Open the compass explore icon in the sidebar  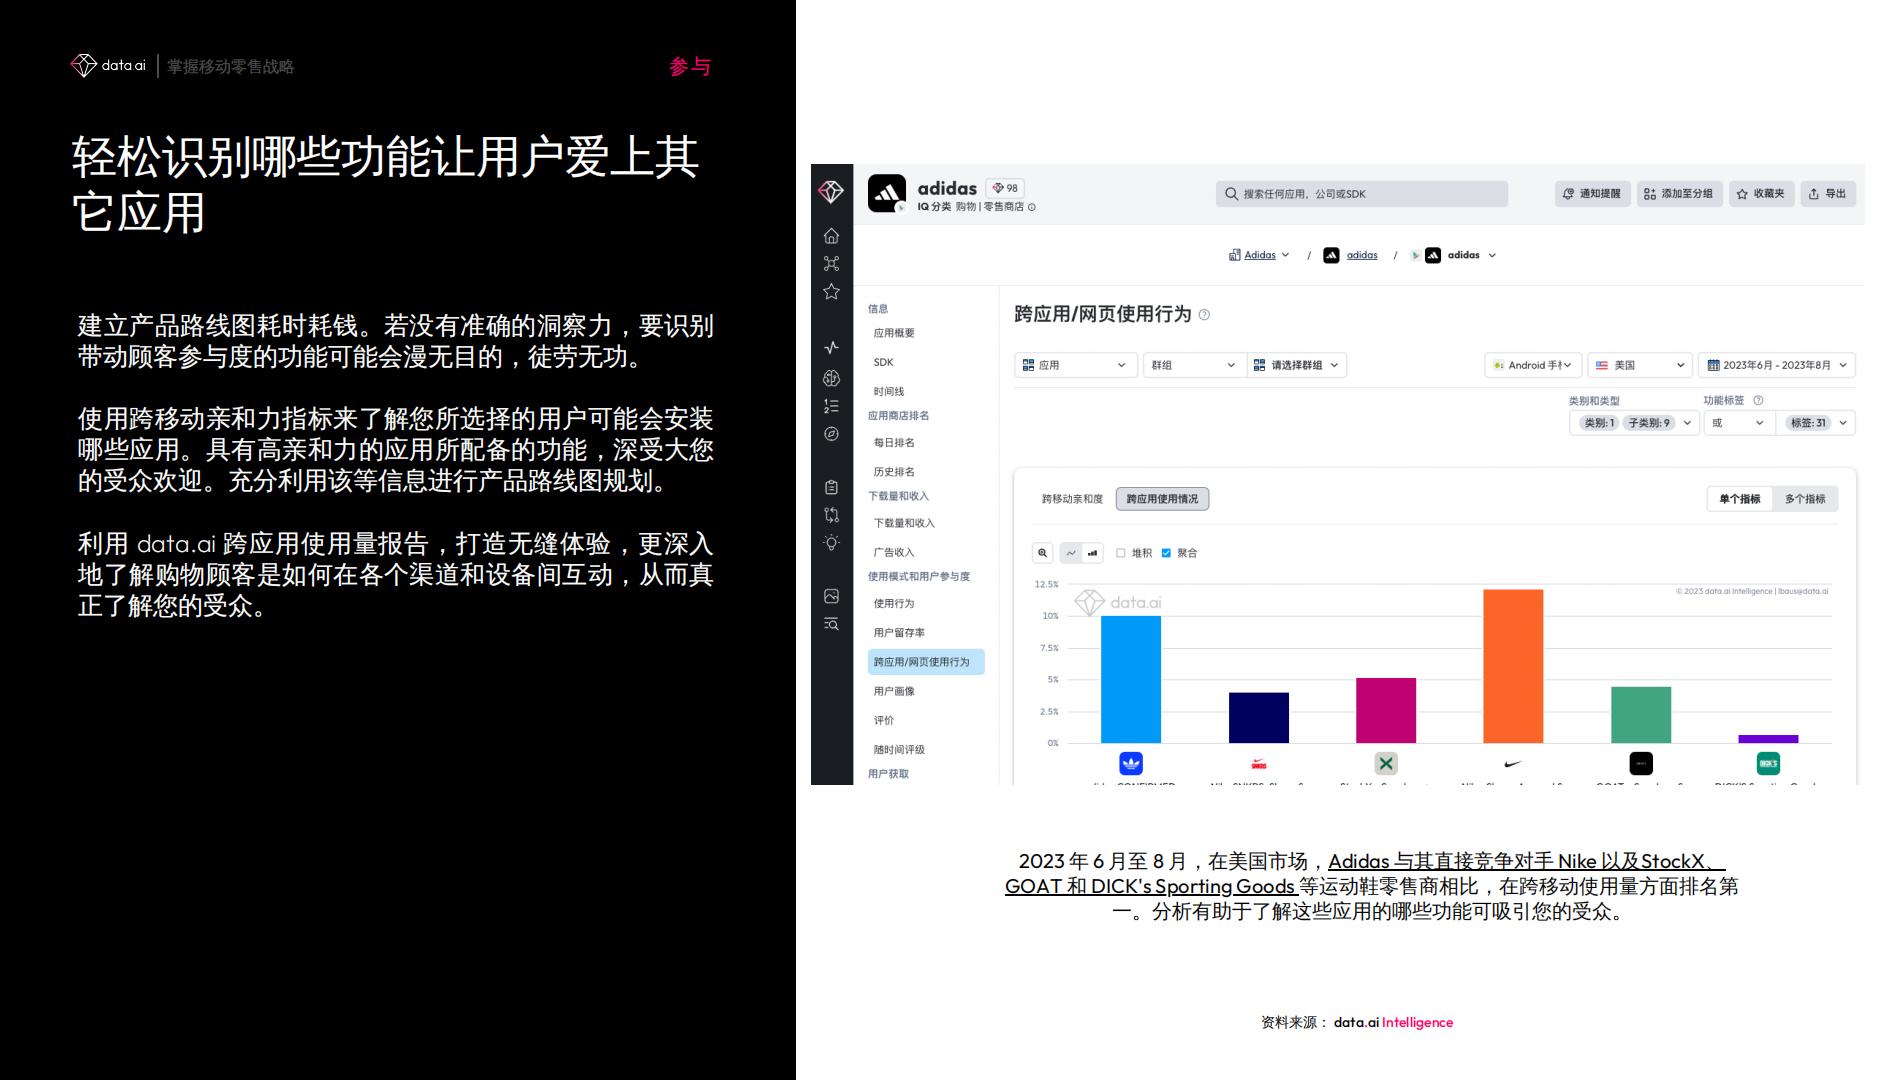[x=831, y=434]
